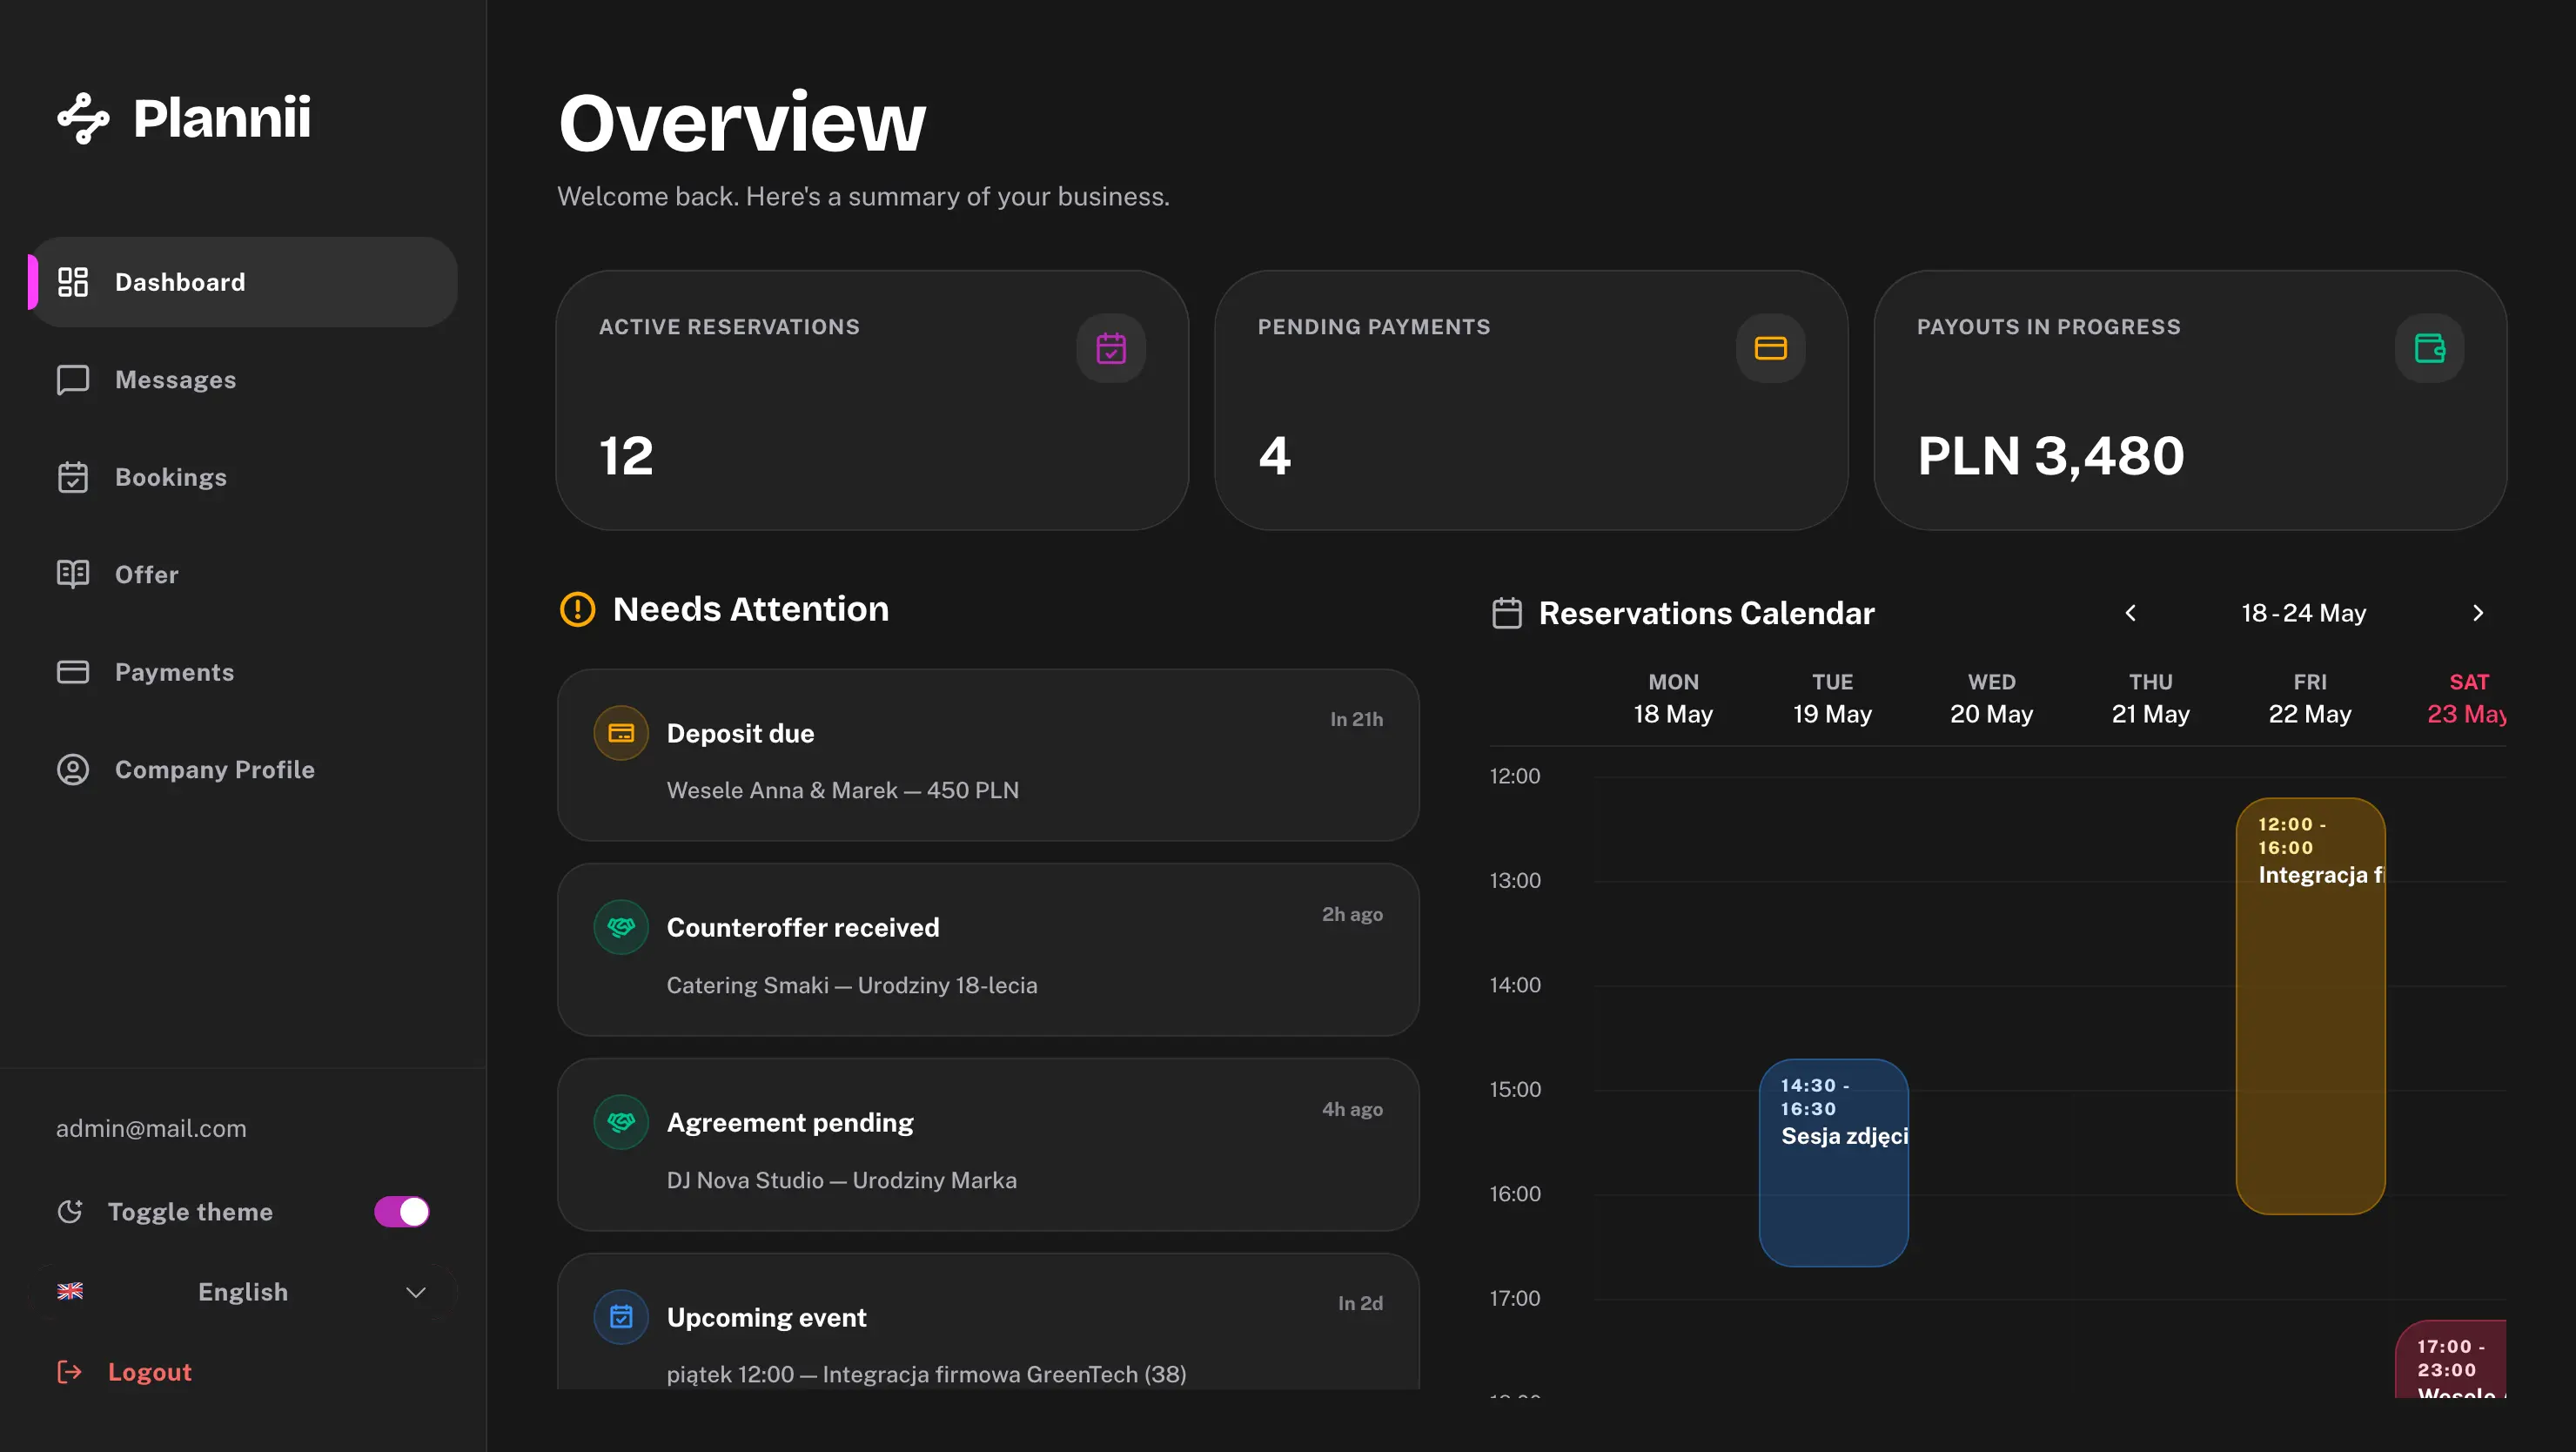
Task: Click the 15:00 time label in calendar
Action: click(x=1515, y=1089)
